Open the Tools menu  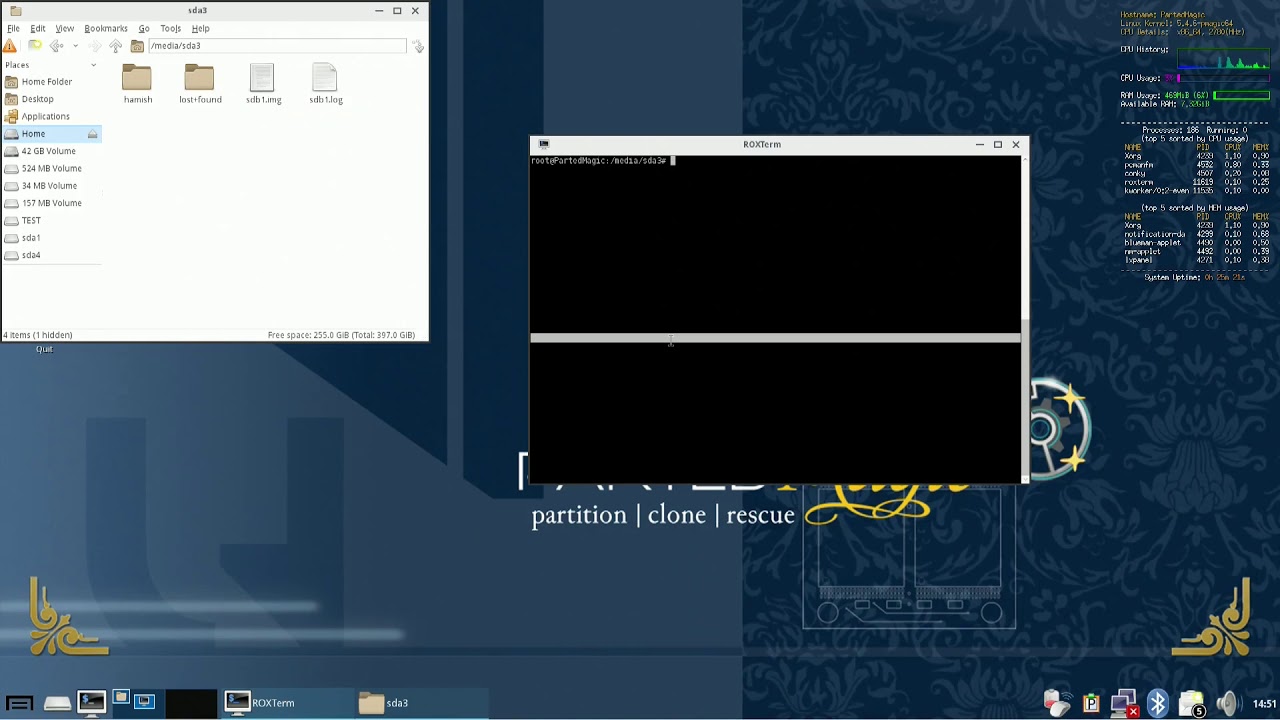(x=171, y=28)
